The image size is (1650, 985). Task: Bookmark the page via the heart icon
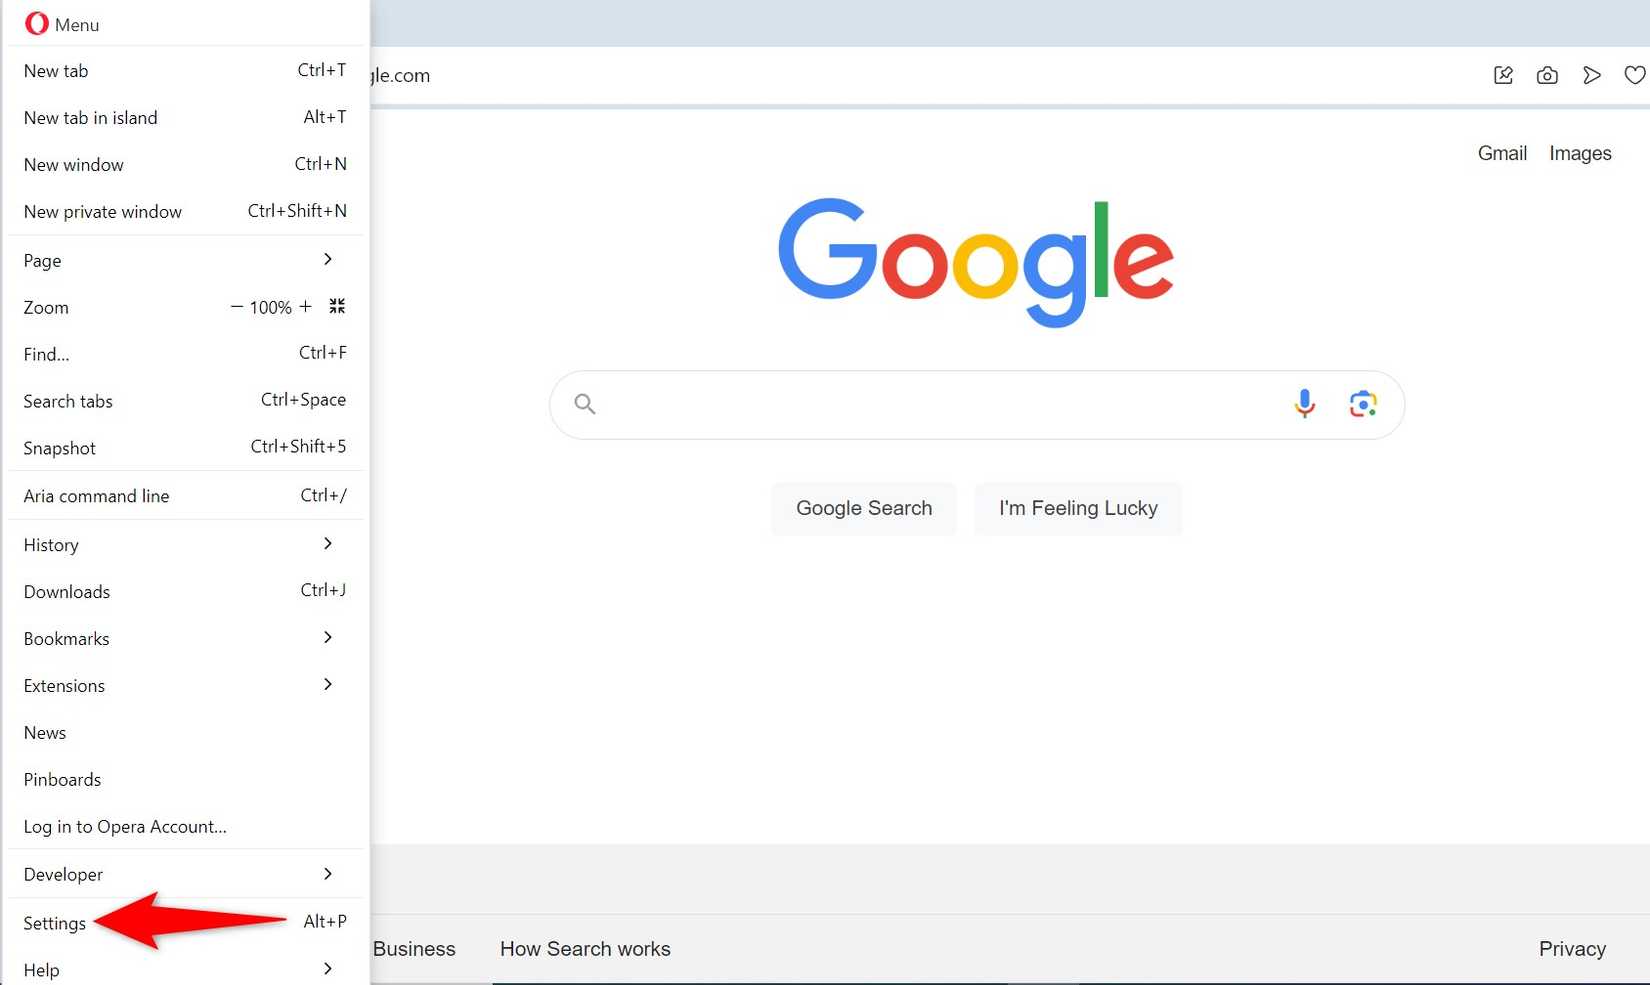click(x=1634, y=75)
